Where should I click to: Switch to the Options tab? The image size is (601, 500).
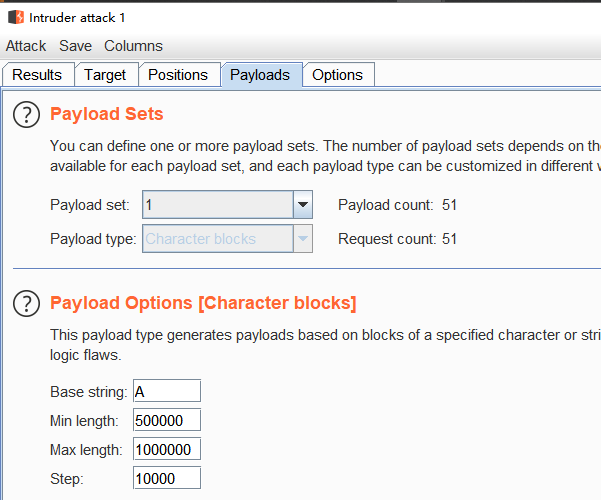pyautogui.click(x=338, y=75)
